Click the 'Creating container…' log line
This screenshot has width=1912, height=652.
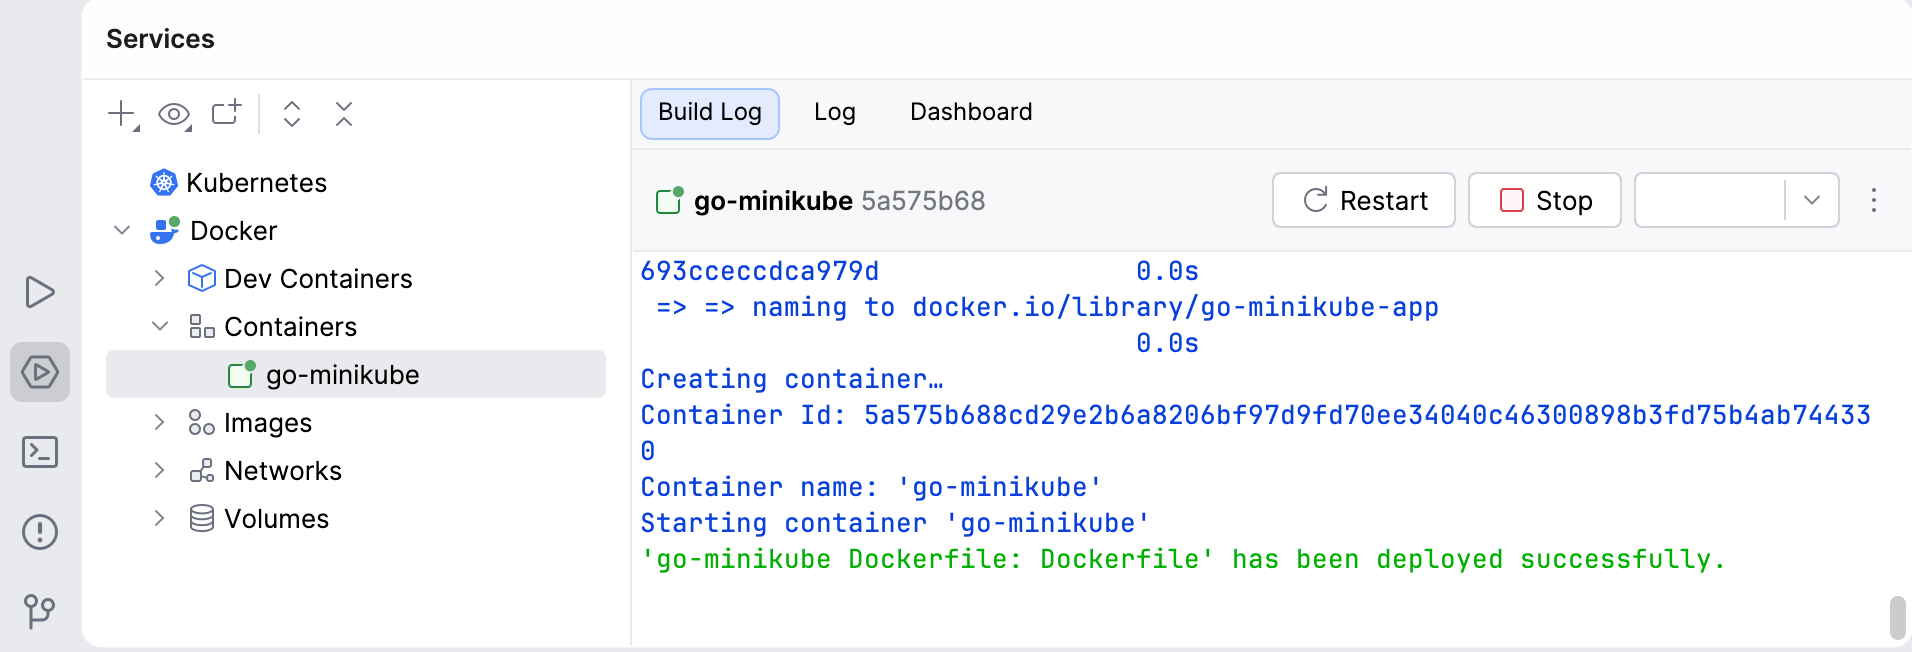791,379
